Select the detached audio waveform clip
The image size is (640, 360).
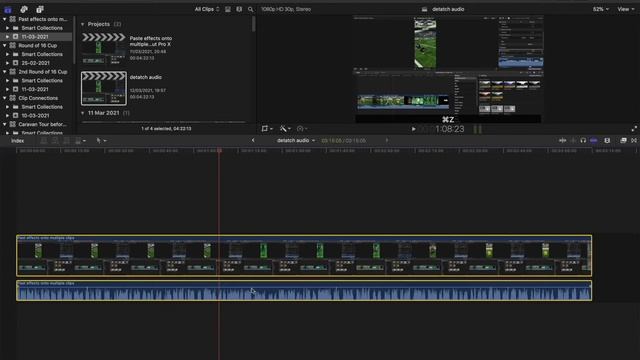coord(304,291)
